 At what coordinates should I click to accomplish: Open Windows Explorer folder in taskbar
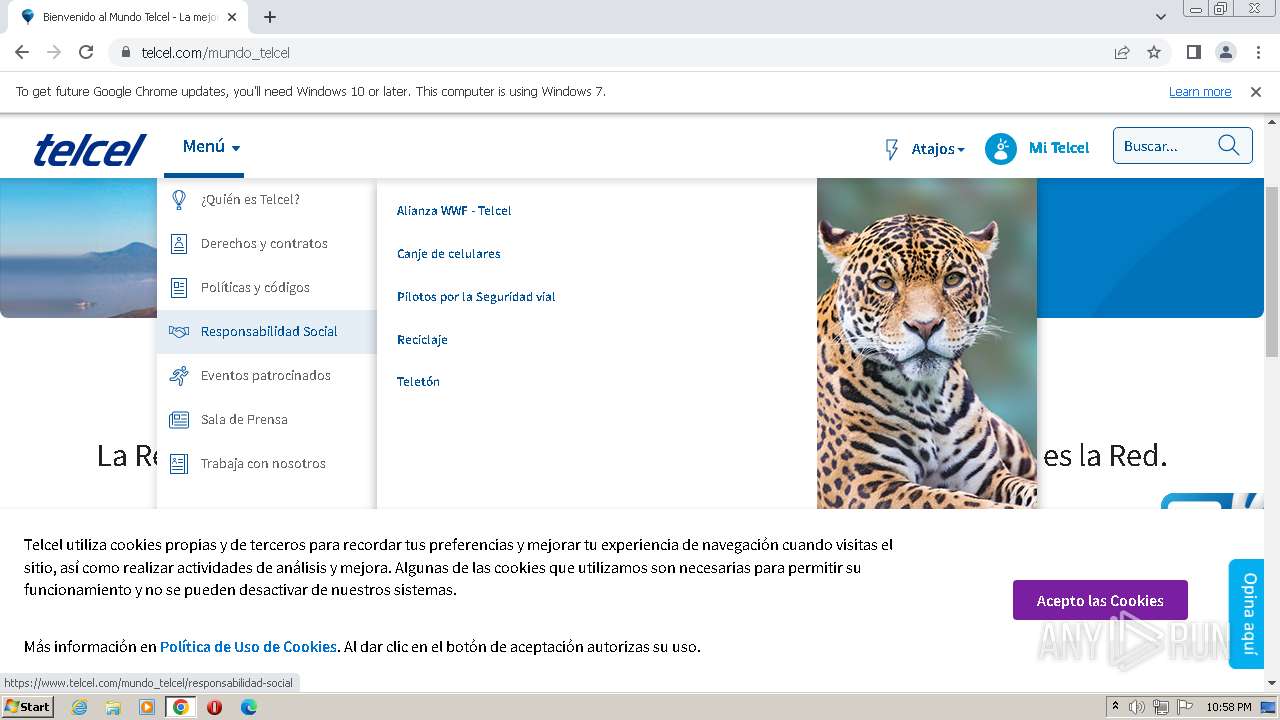[113, 707]
